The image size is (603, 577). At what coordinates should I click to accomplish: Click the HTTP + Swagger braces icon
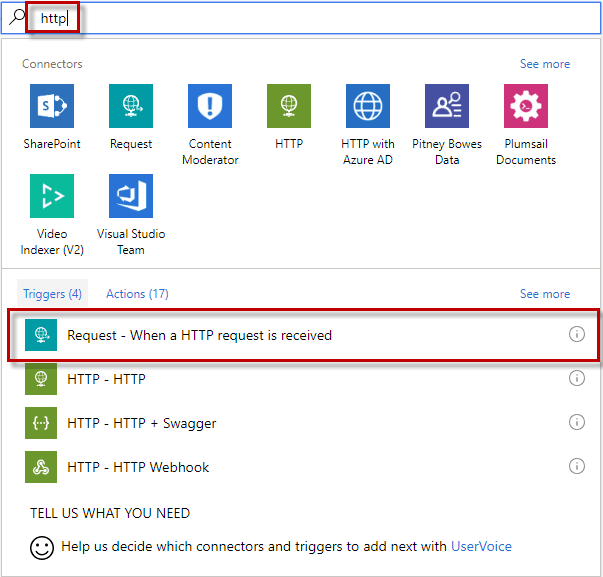(41, 423)
